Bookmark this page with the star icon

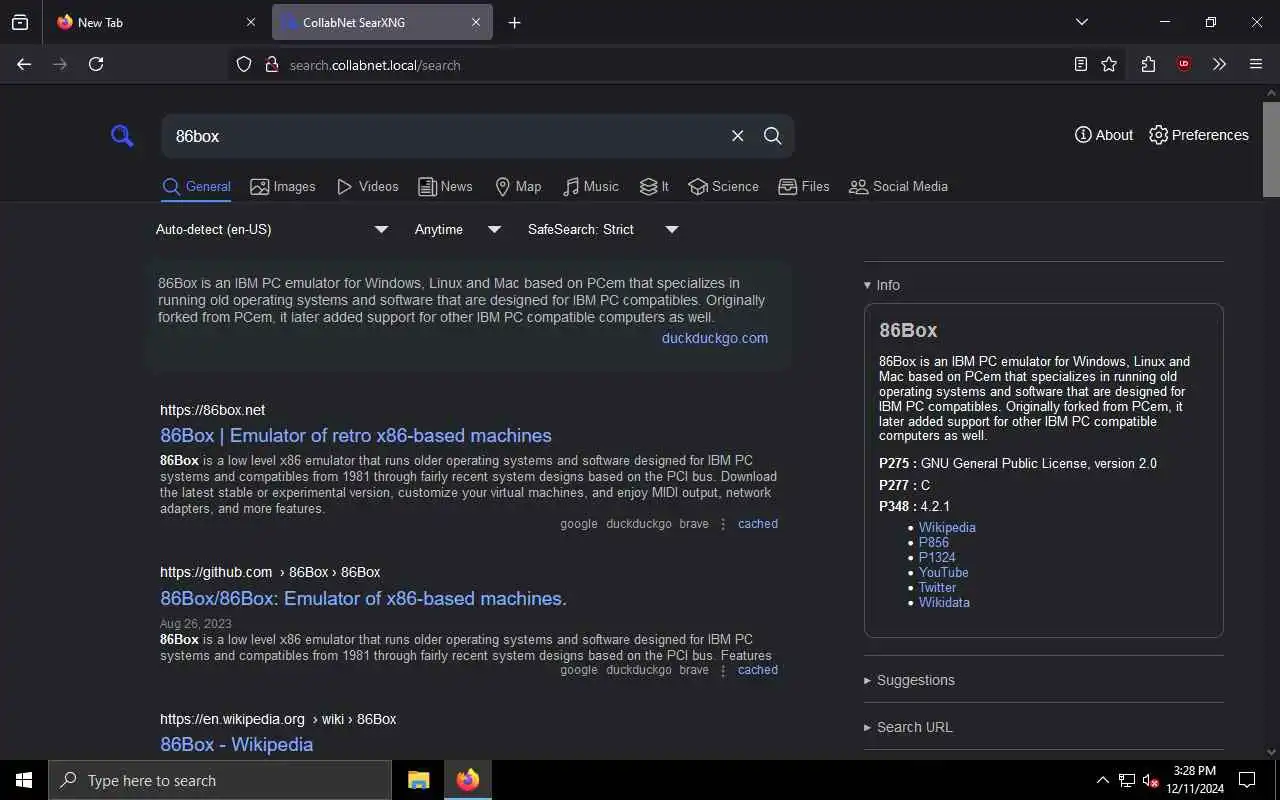click(1109, 64)
